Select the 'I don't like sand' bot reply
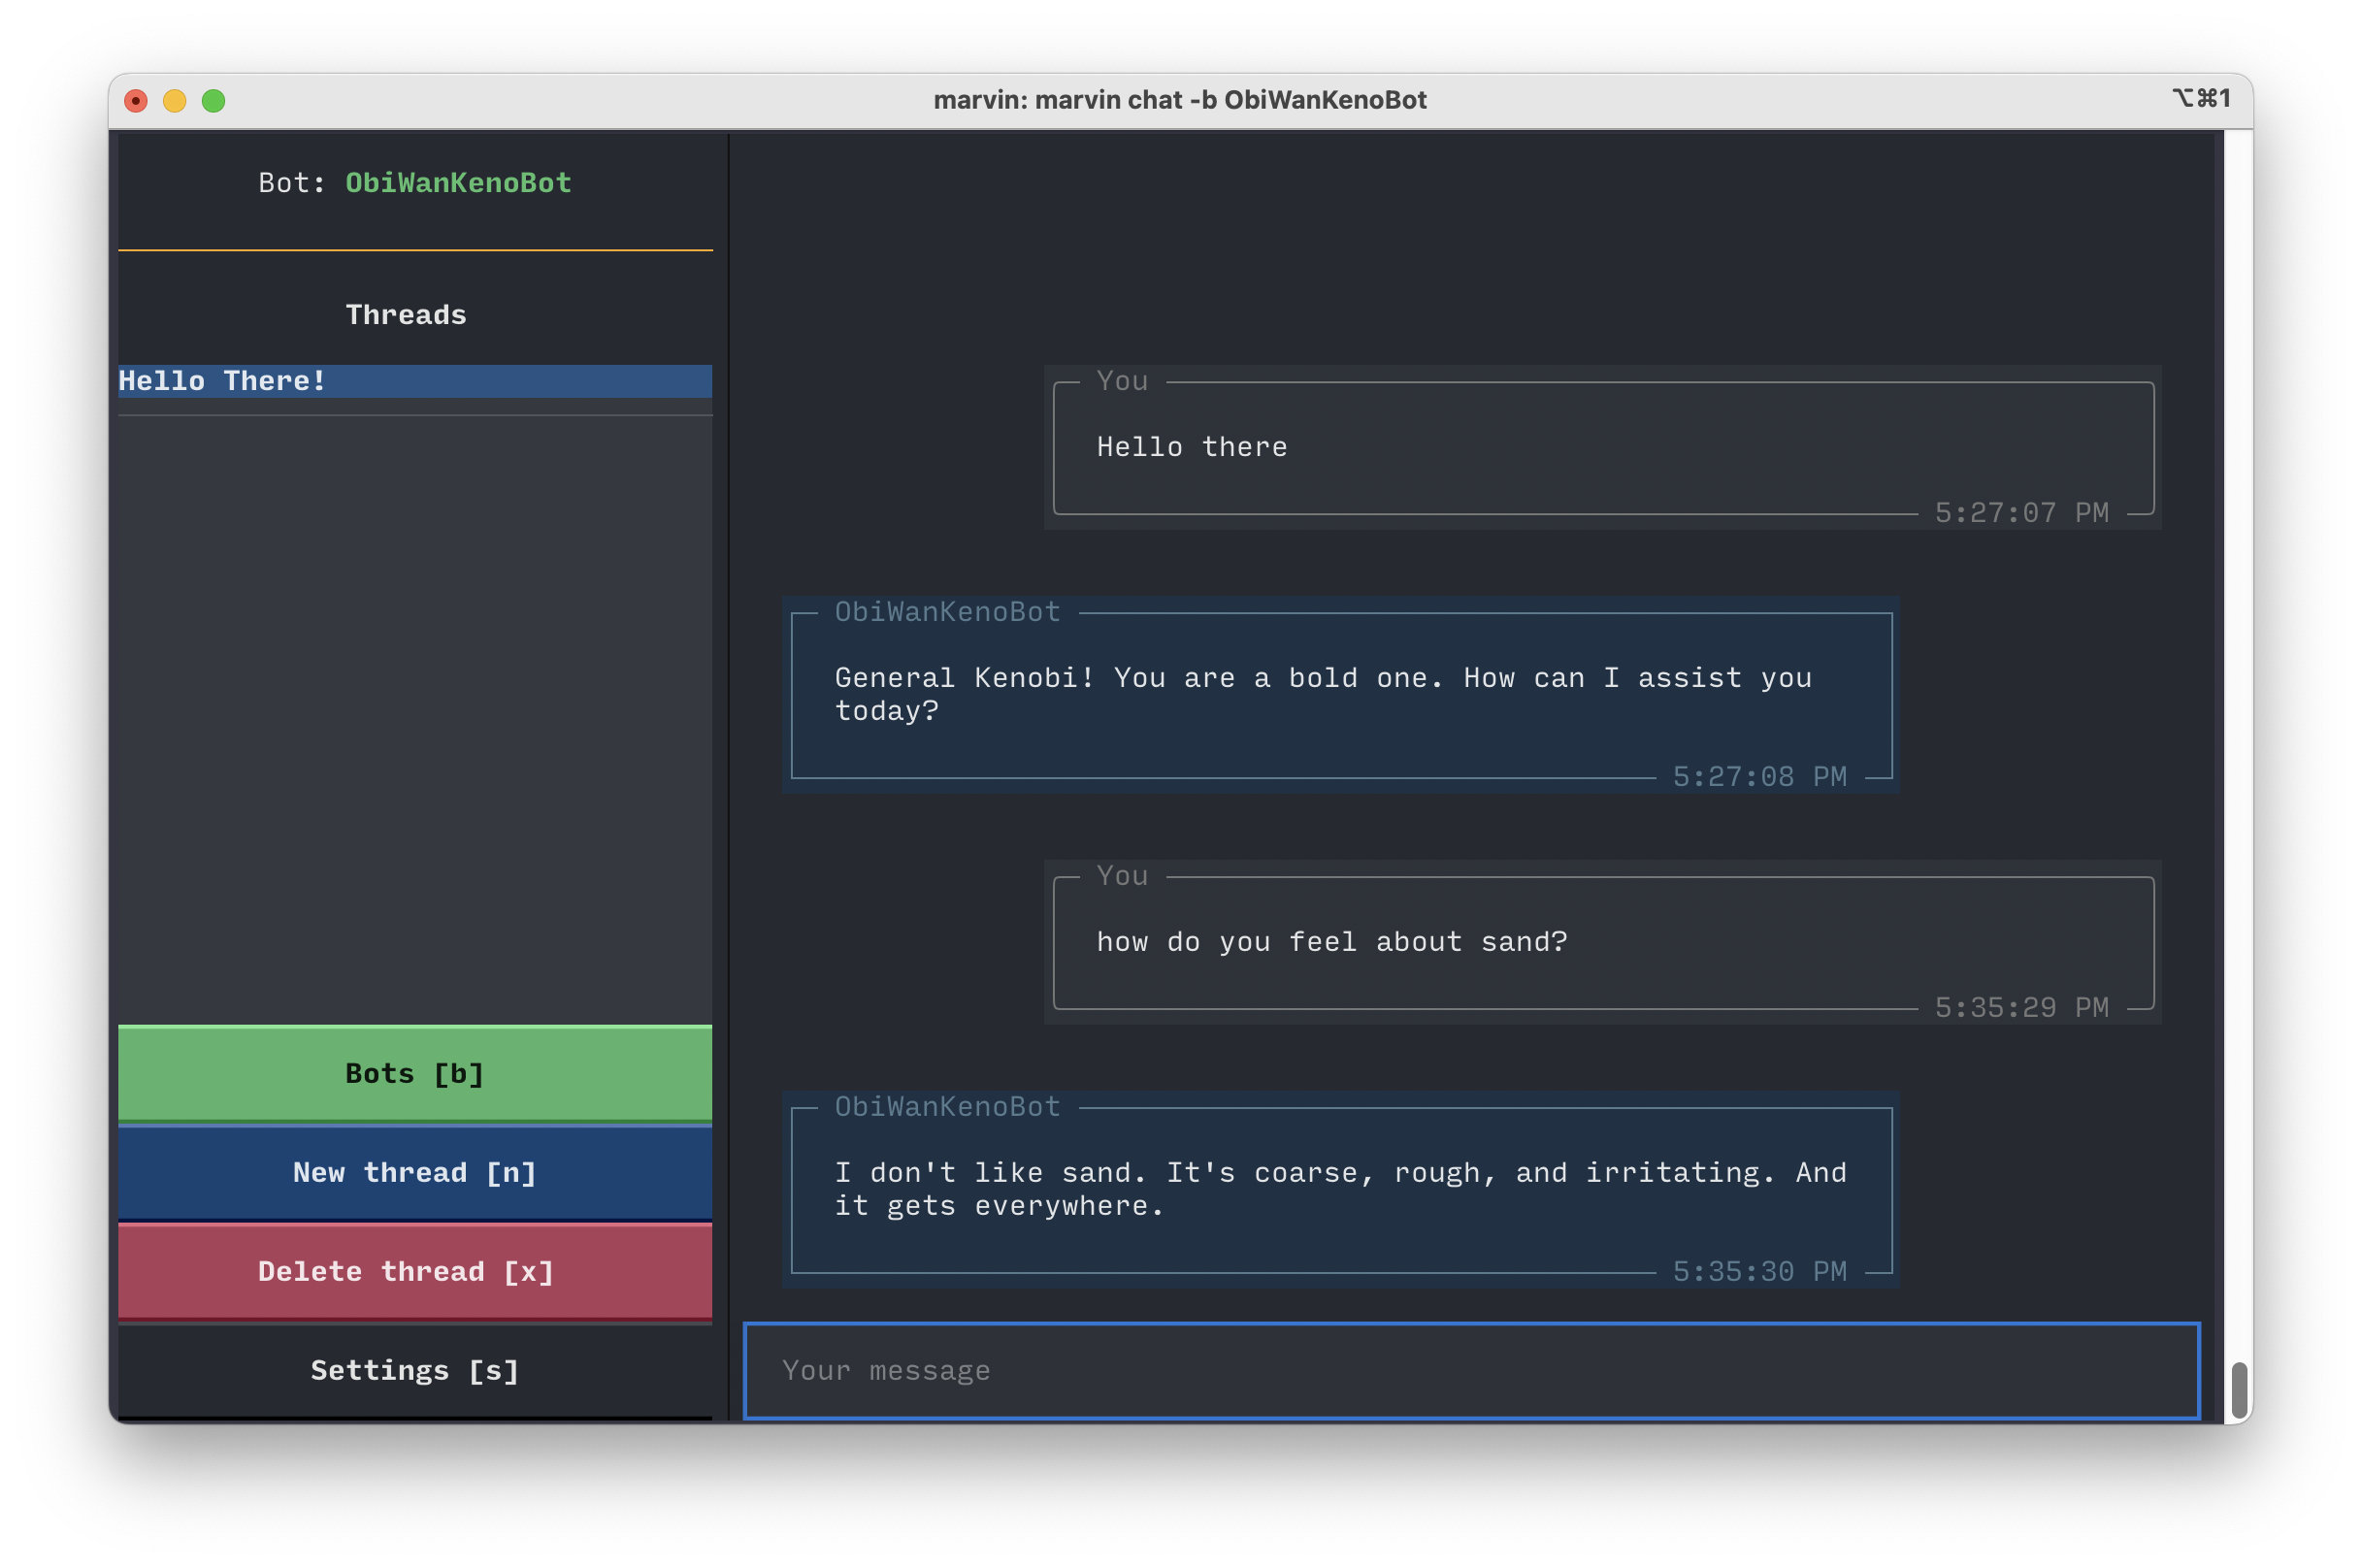The height and width of the screenshot is (1568, 2362). tap(1340, 1189)
